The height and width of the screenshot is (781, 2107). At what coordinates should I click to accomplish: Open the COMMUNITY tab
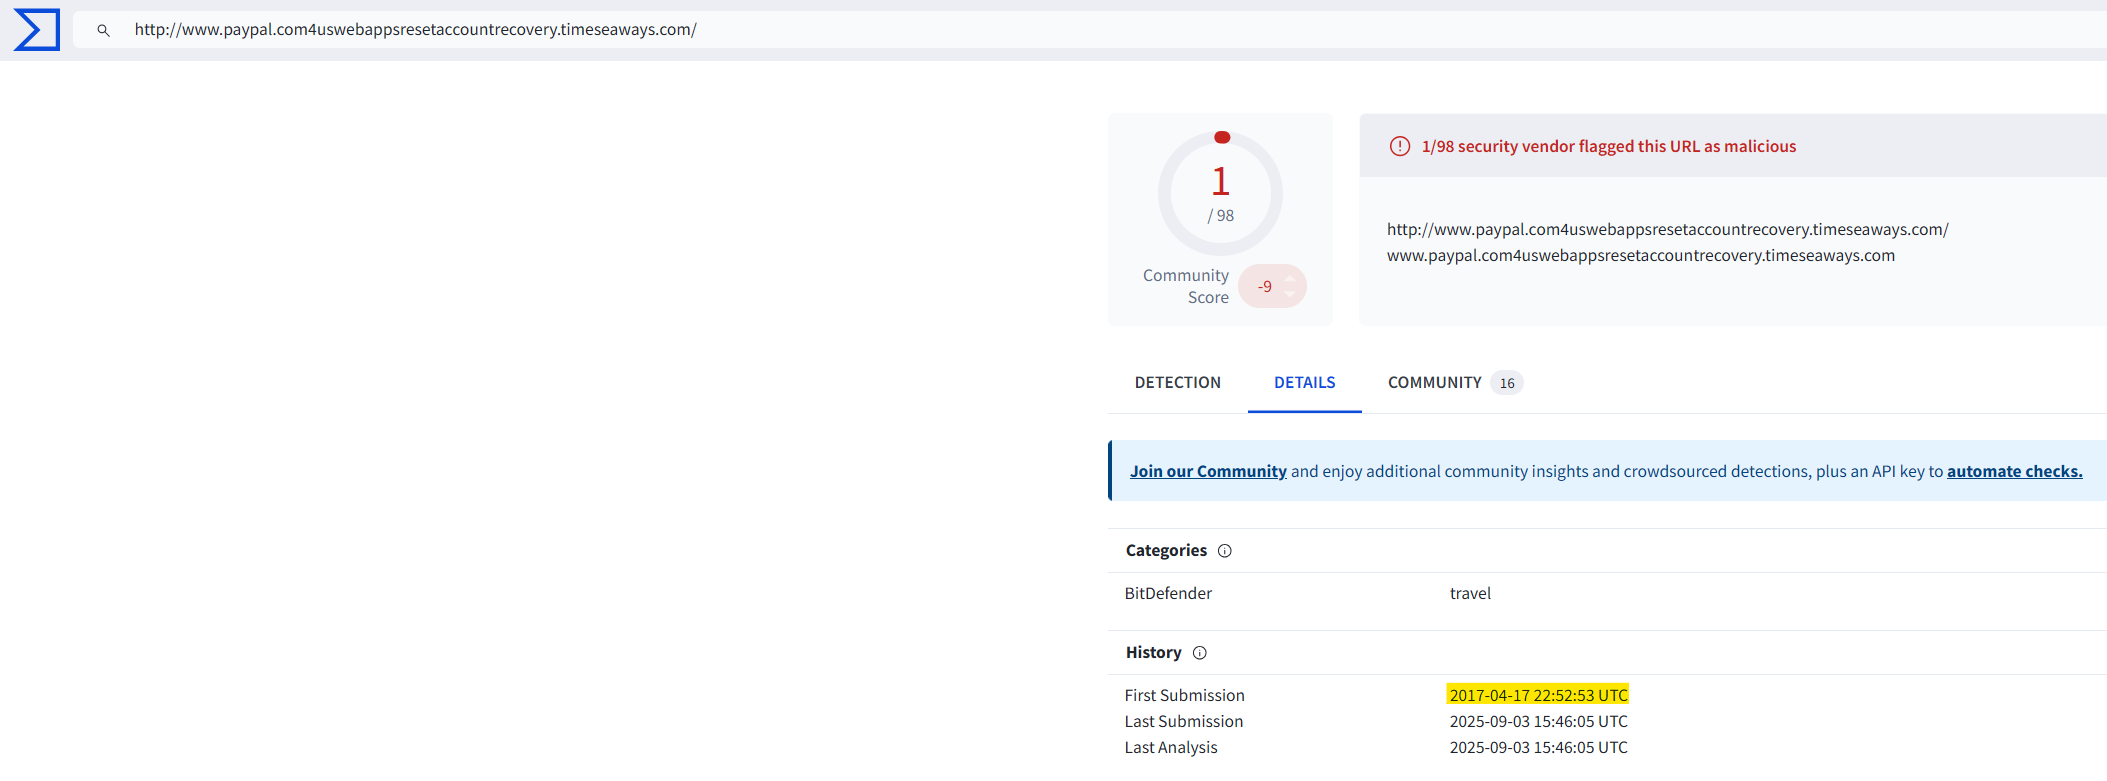tap(1434, 383)
